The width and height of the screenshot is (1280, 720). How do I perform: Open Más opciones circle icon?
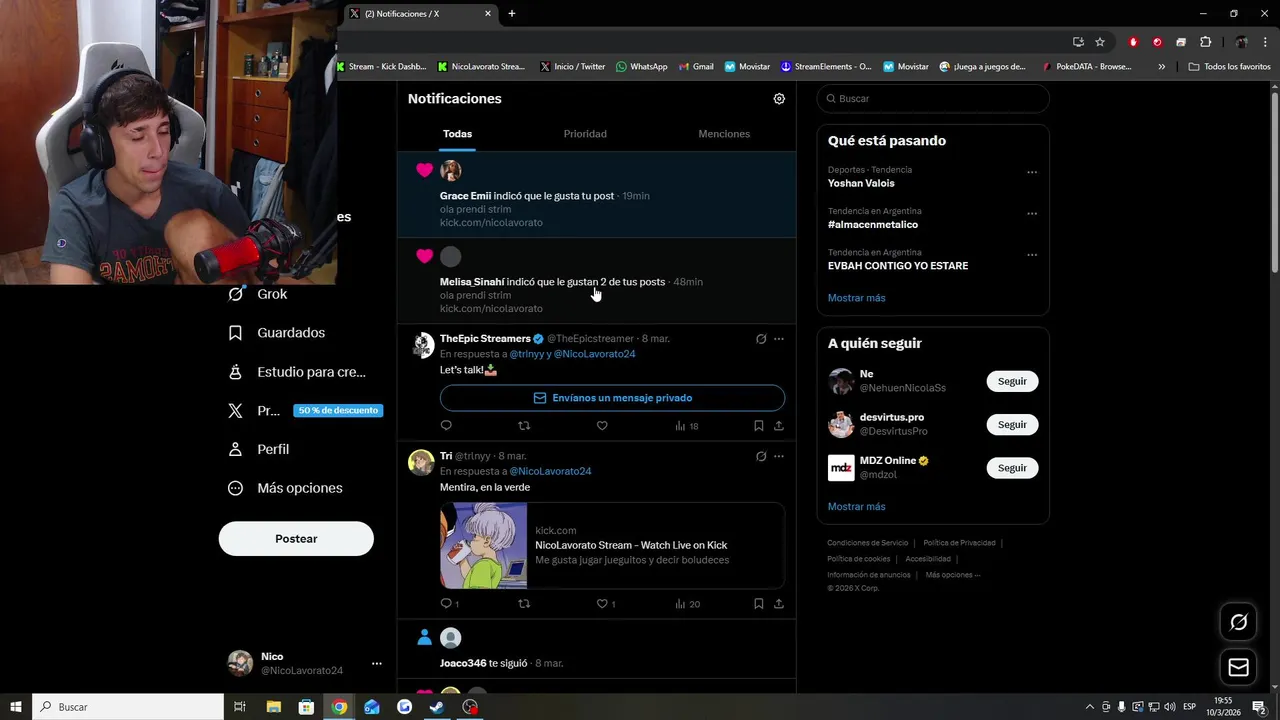pyautogui.click(x=236, y=488)
